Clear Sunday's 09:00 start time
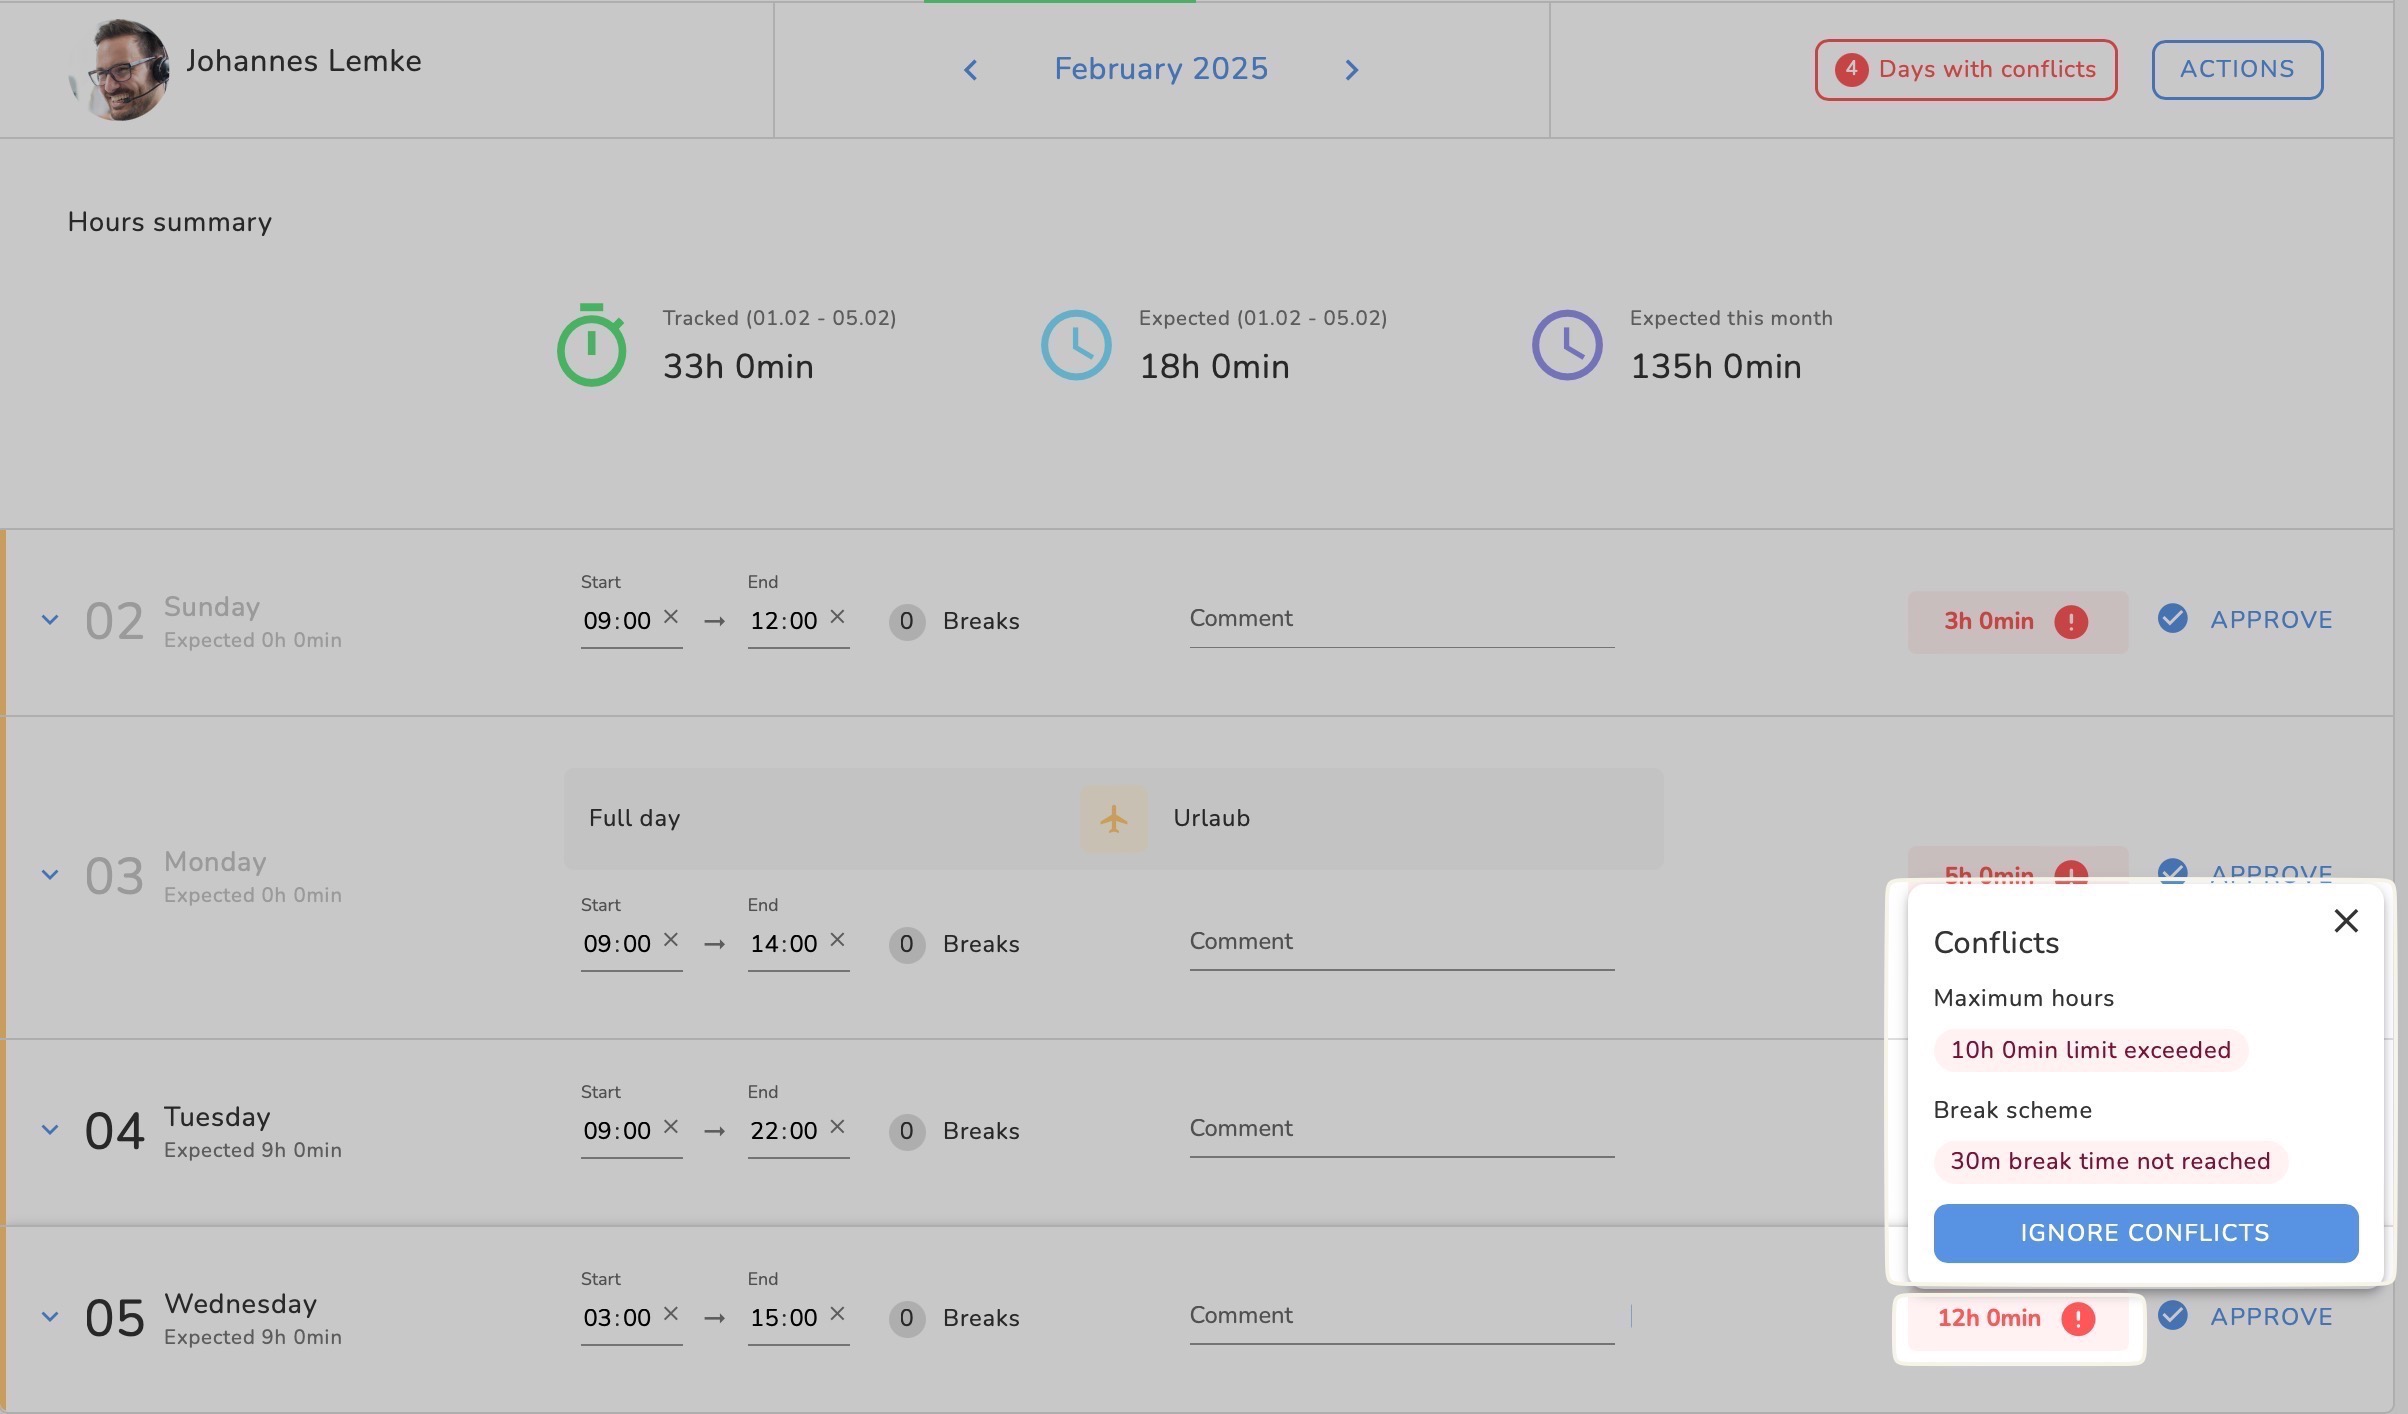2408x1414 pixels. 671,617
